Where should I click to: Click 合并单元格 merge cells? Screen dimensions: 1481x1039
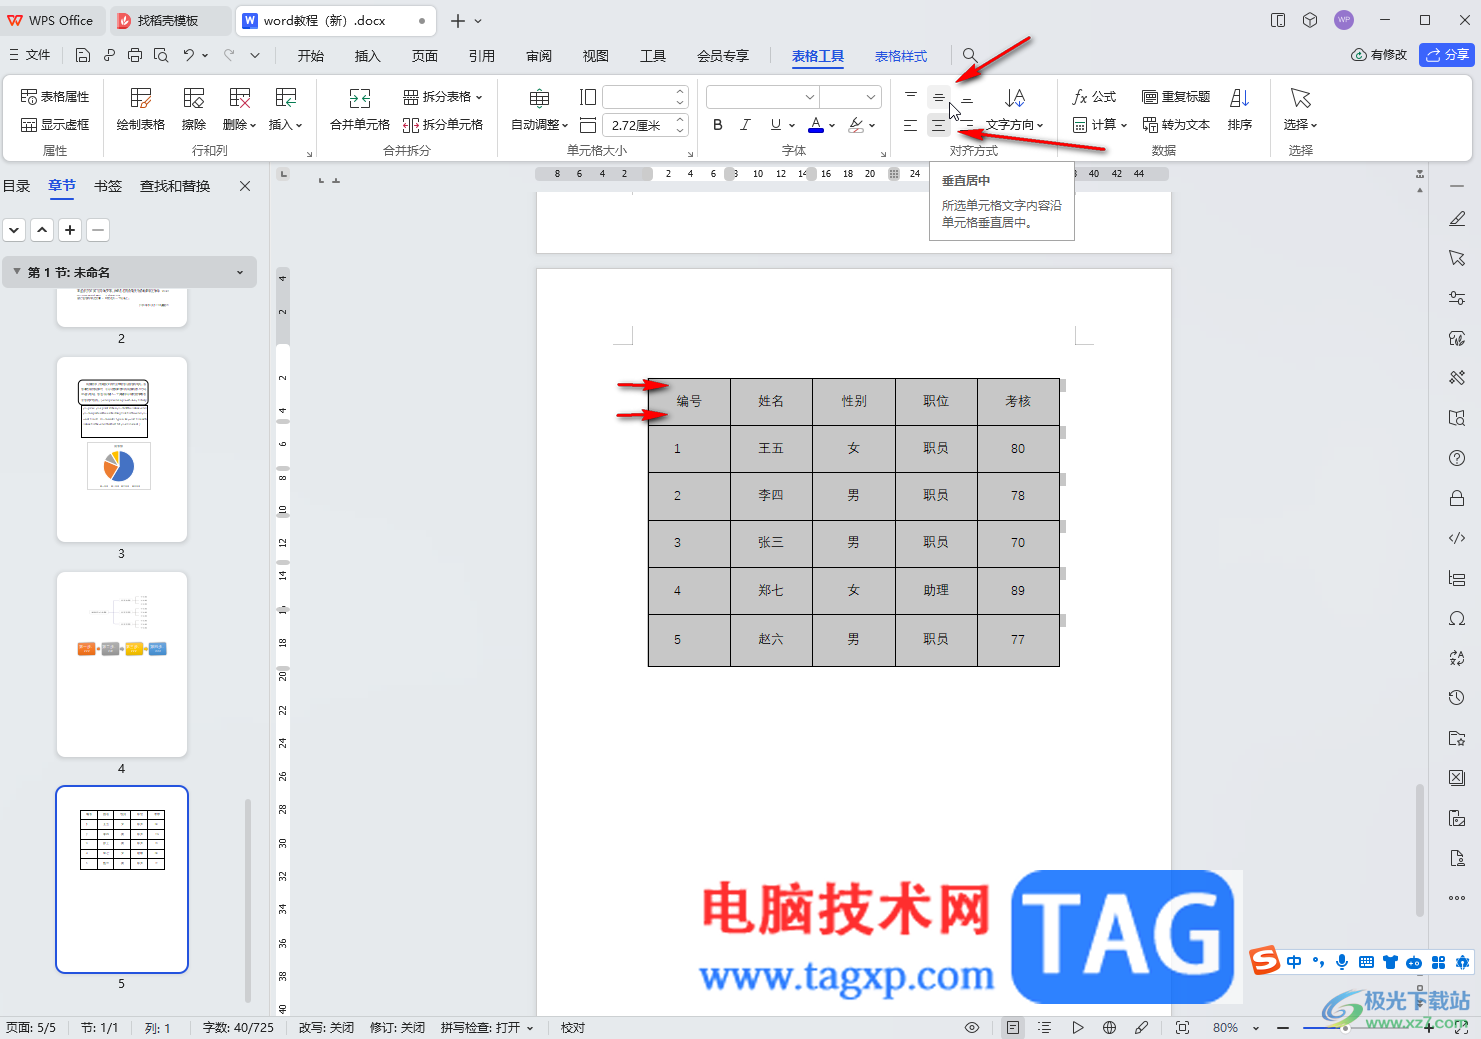360,109
